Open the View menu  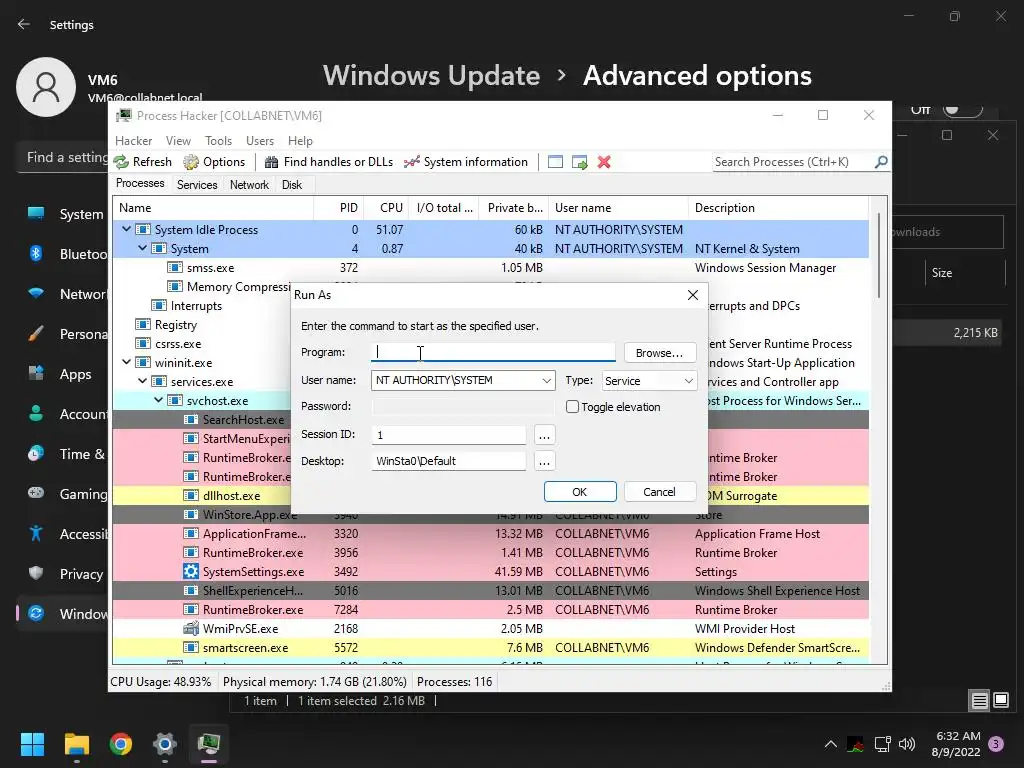coord(178,140)
